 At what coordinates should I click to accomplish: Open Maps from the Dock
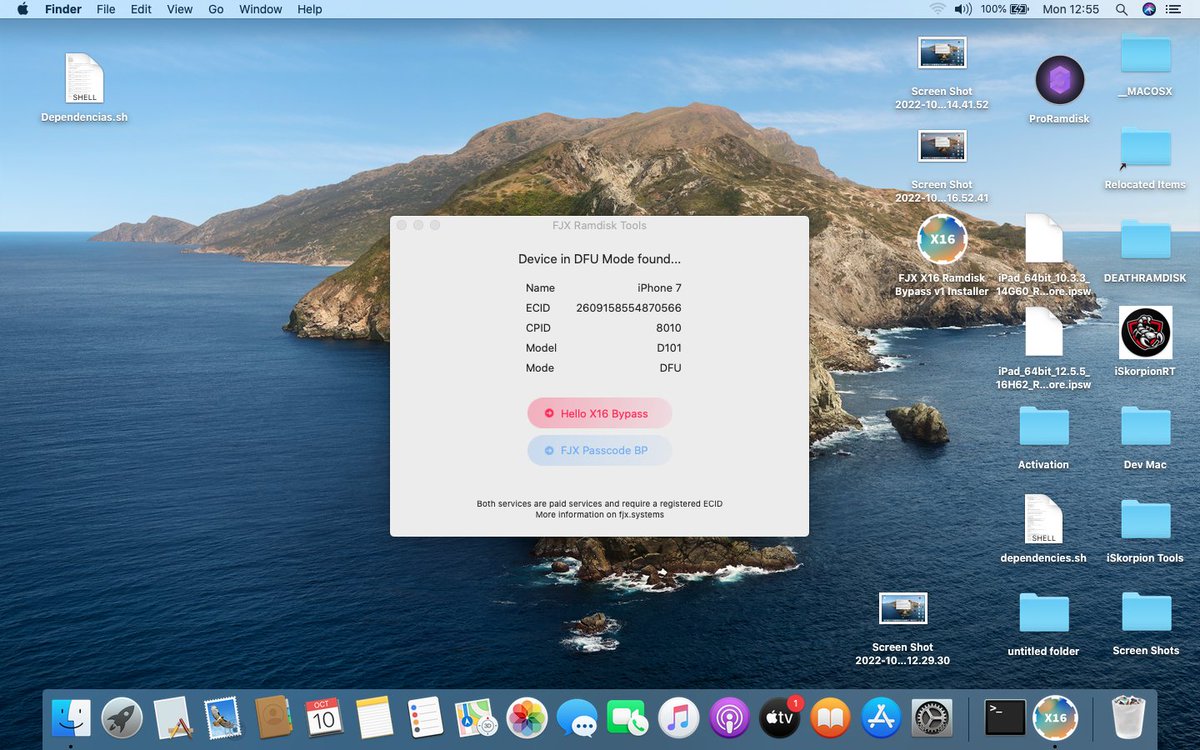(475, 717)
